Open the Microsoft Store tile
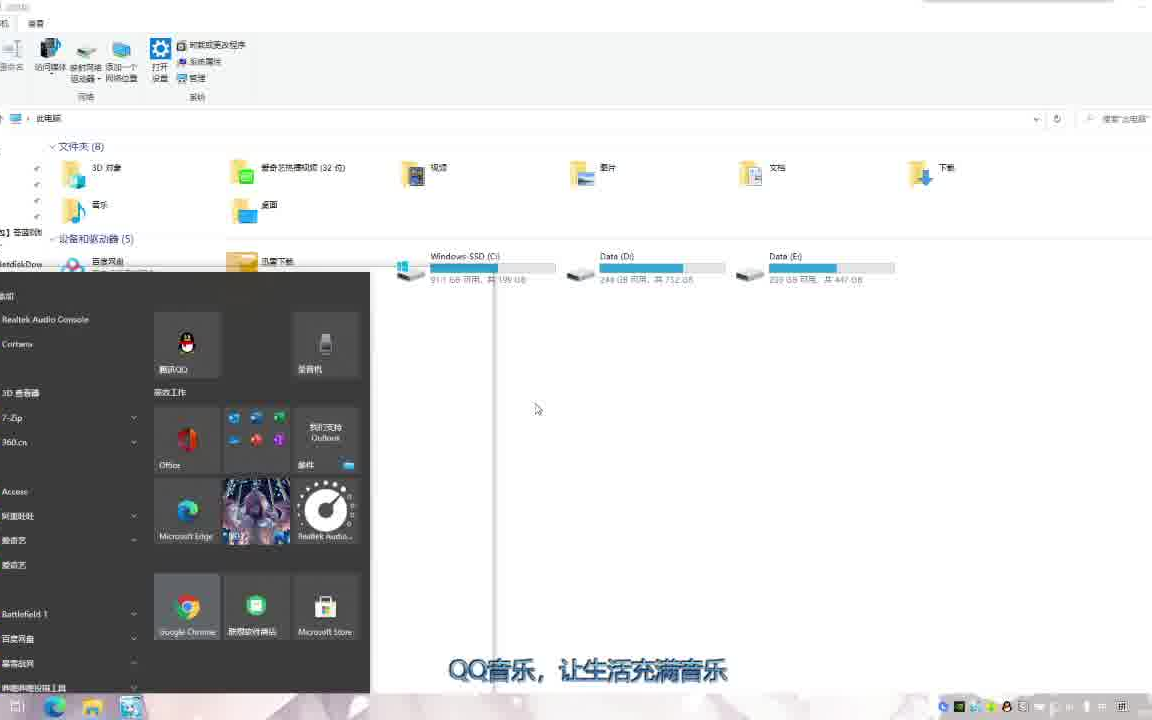 tap(325, 606)
